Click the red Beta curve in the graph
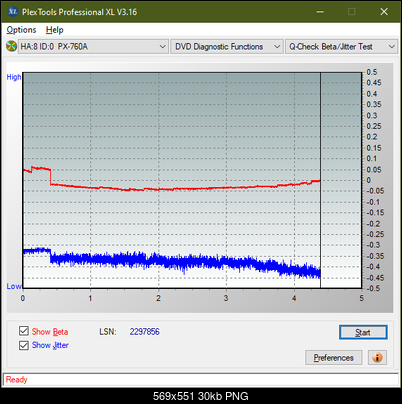Image resolution: width=402 pixels, height=404 pixels. pos(173,189)
